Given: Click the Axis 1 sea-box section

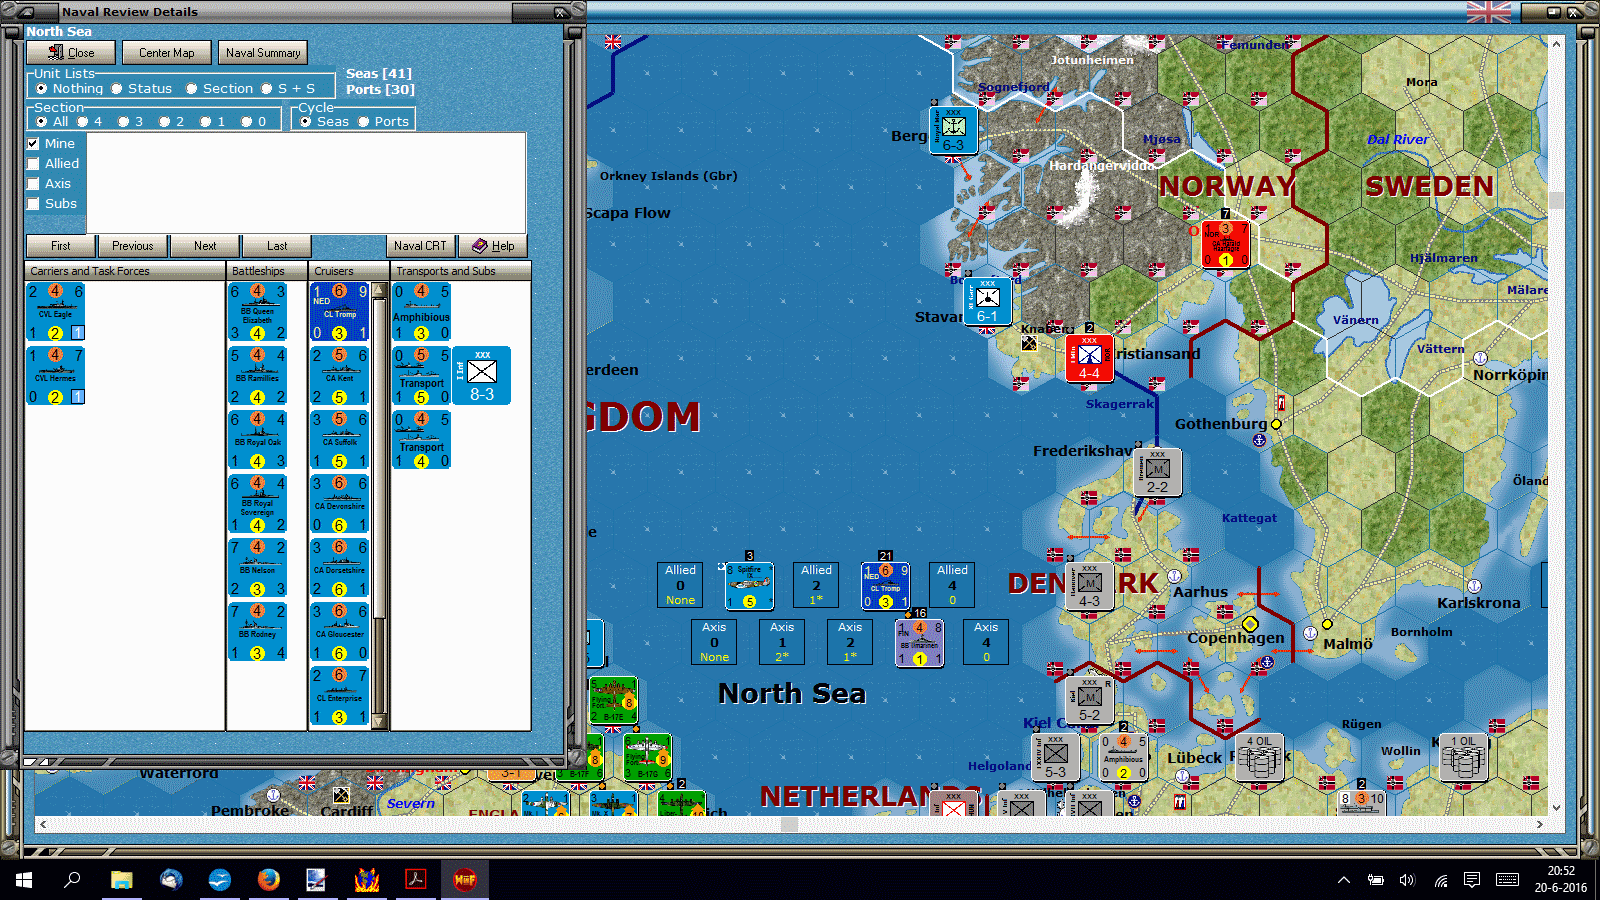Looking at the screenshot, I should coord(783,642).
